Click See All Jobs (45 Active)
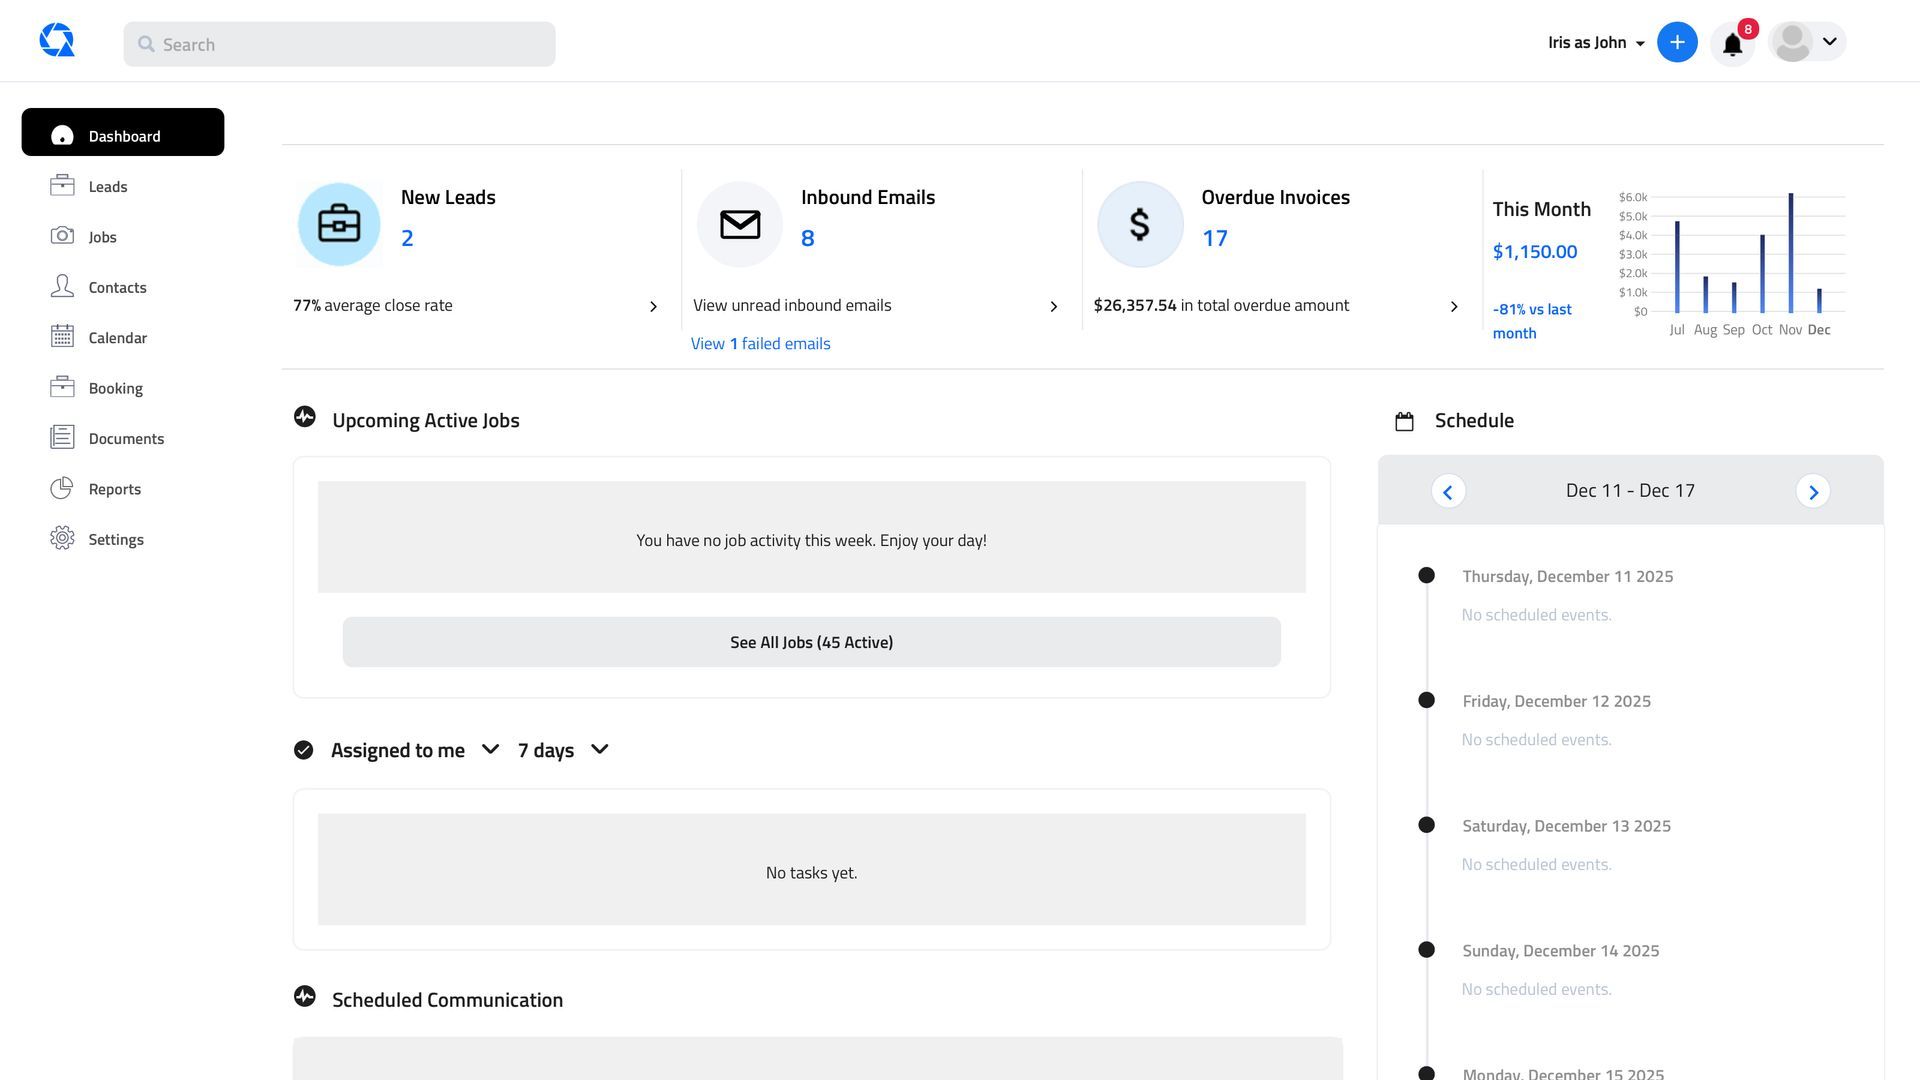1920x1080 pixels. click(x=811, y=641)
